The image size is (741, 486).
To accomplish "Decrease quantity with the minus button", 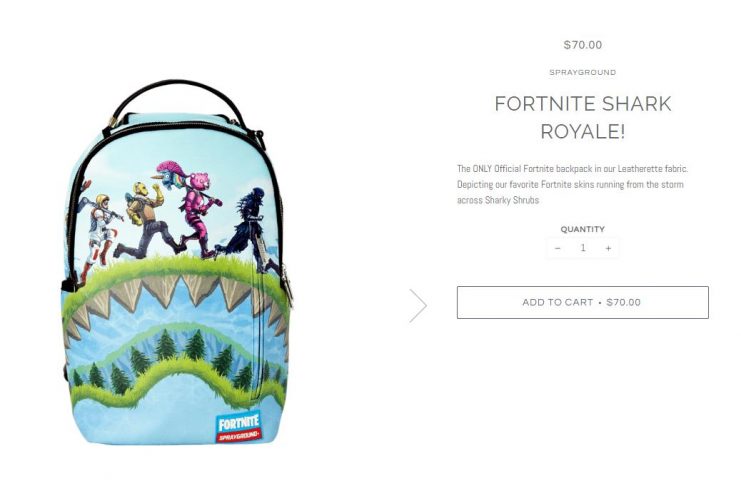I will pyautogui.click(x=558, y=248).
